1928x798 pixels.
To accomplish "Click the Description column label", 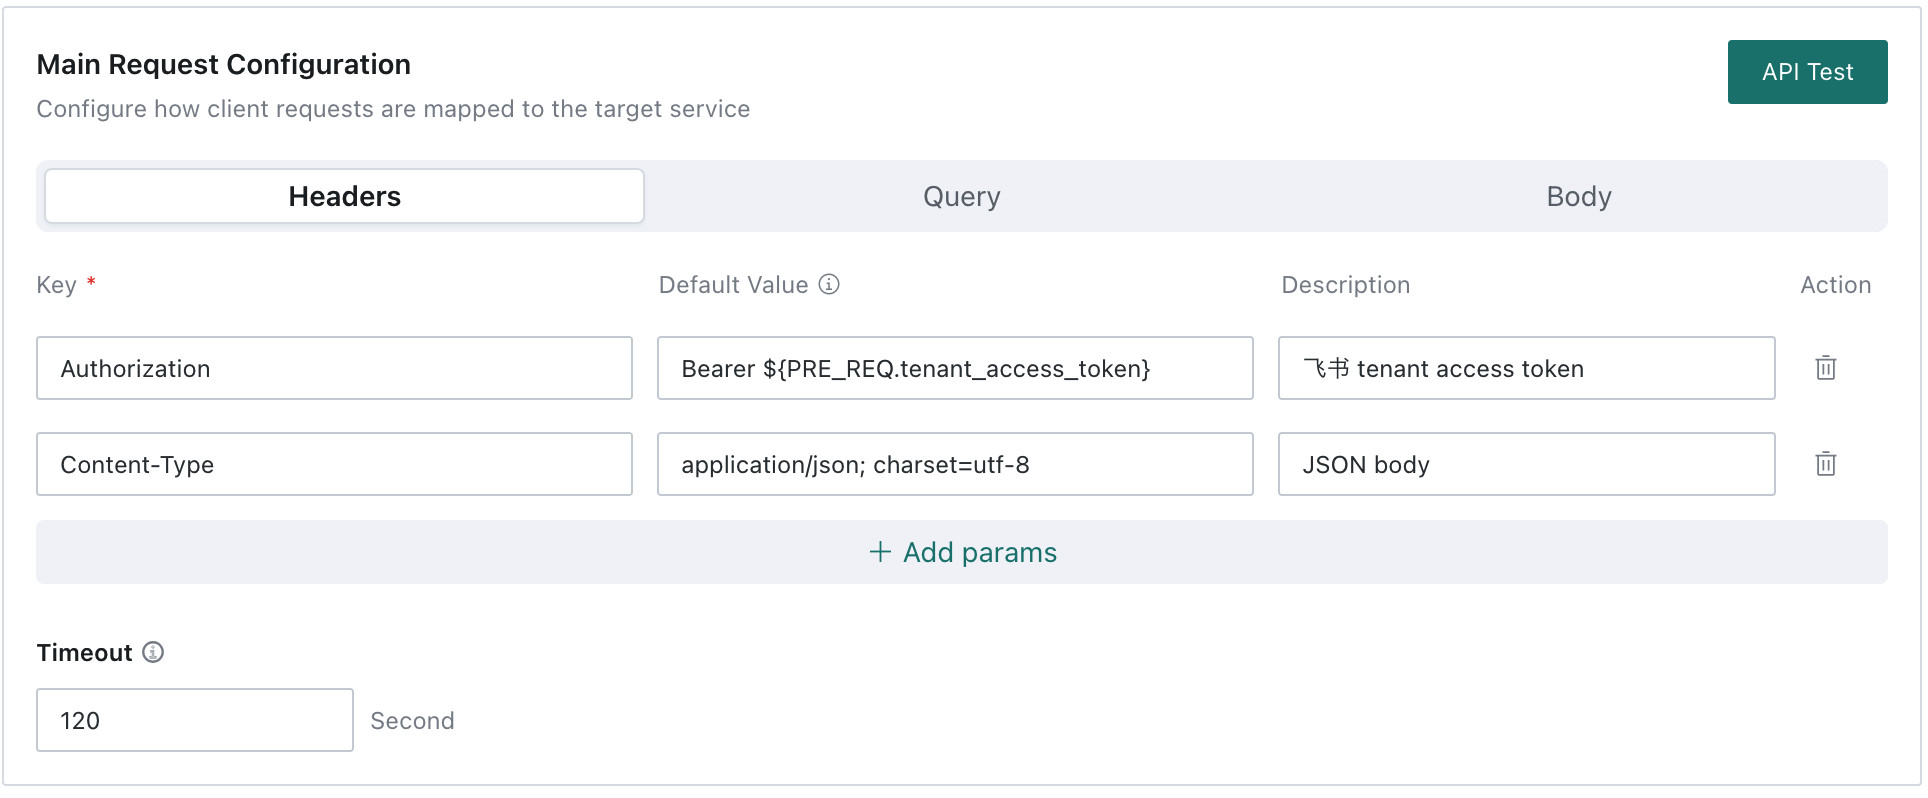I will click(x=1345, y=285).
